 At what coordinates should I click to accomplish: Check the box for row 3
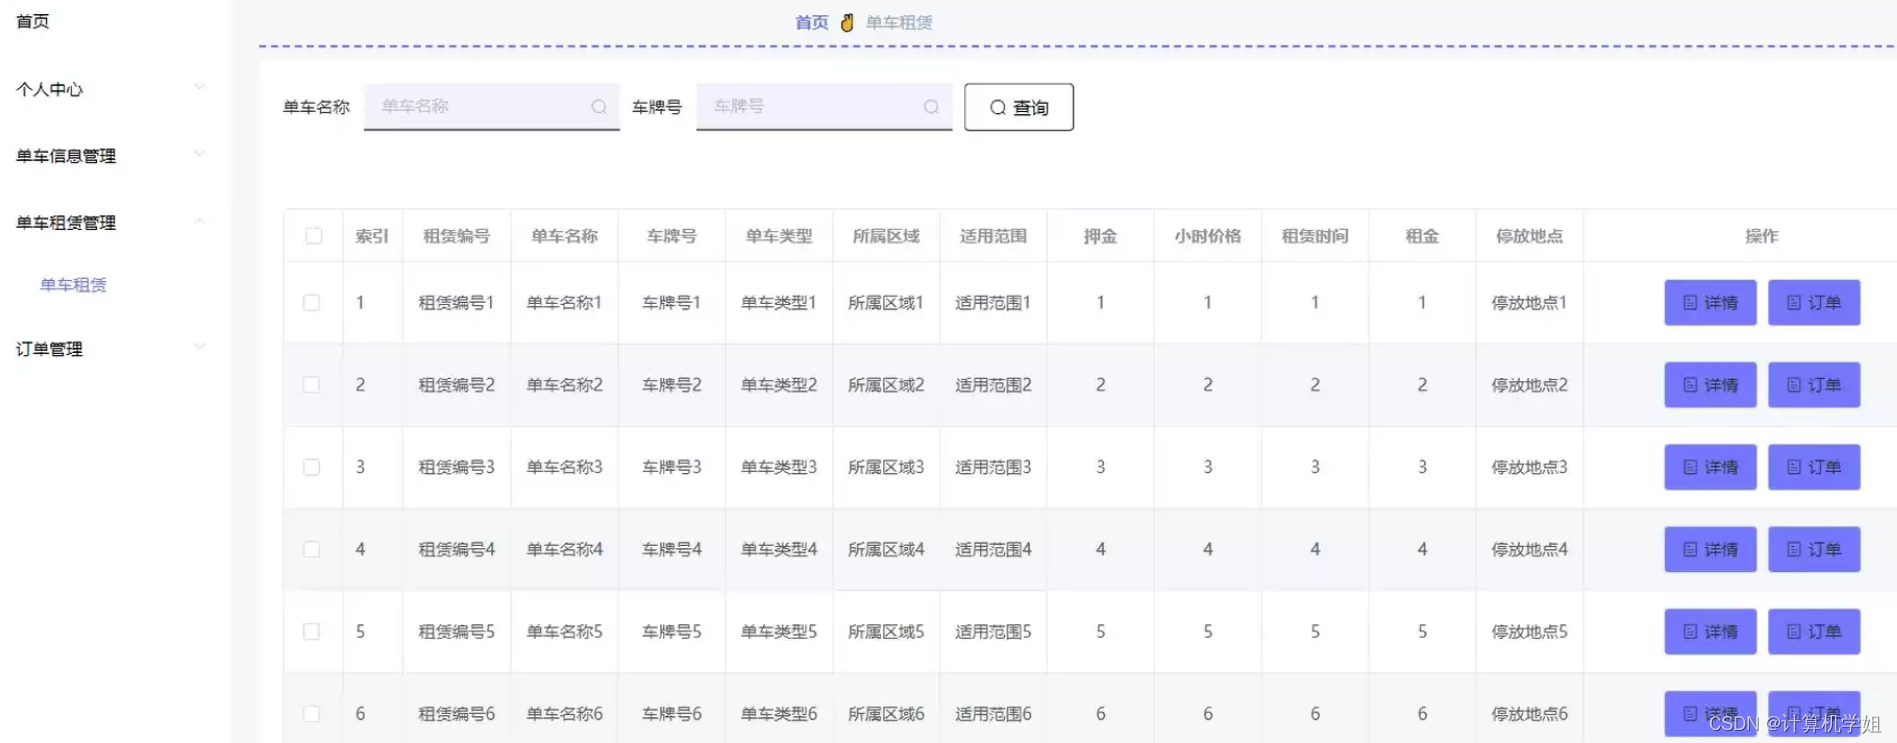click(312, 467)
